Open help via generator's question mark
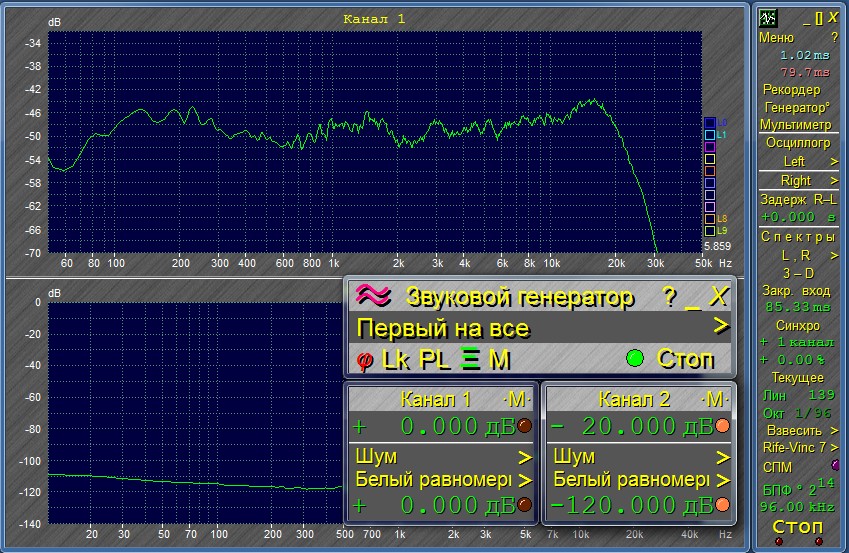This screenshot has height=553, width=849. point(669,297)
